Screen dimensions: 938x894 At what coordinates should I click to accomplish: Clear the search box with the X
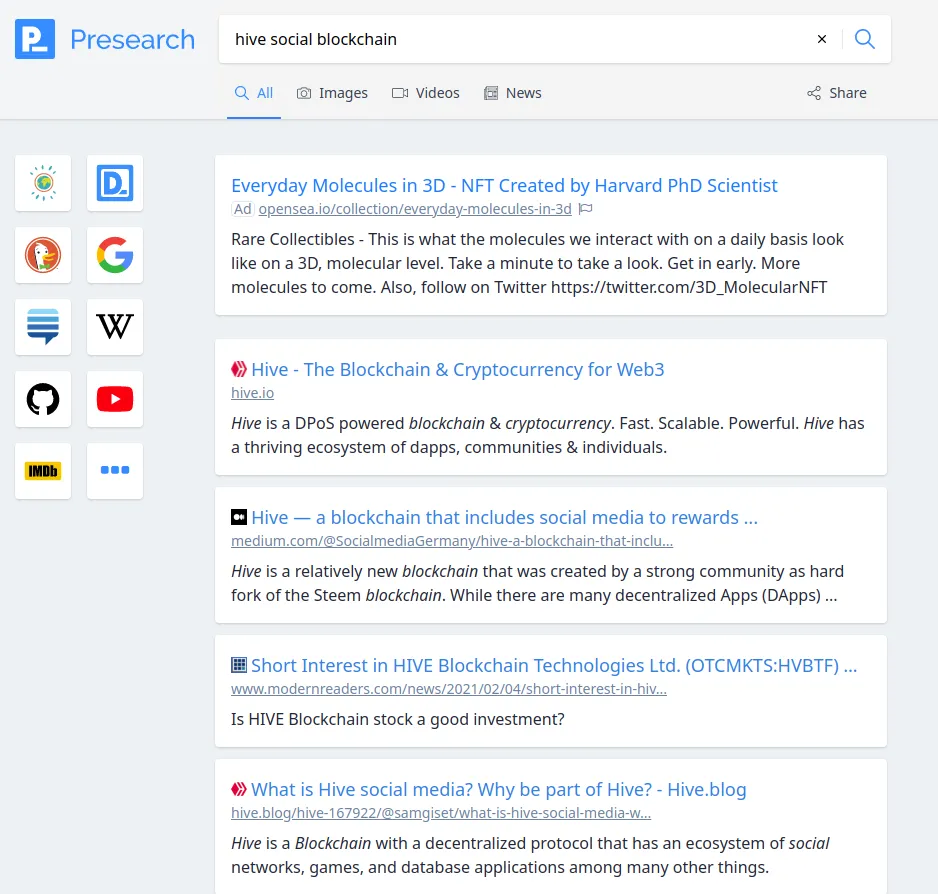[822, 39]
